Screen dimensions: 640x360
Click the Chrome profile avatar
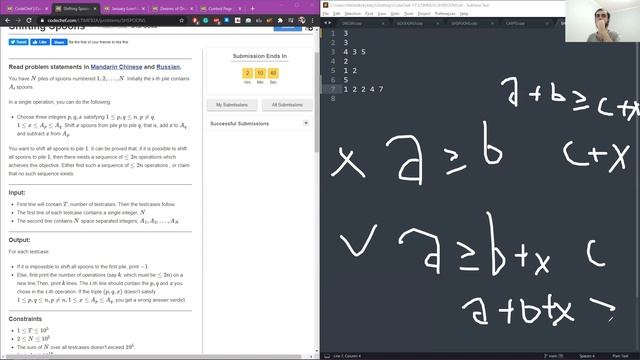pyautogui.click(x=302, y=20)
